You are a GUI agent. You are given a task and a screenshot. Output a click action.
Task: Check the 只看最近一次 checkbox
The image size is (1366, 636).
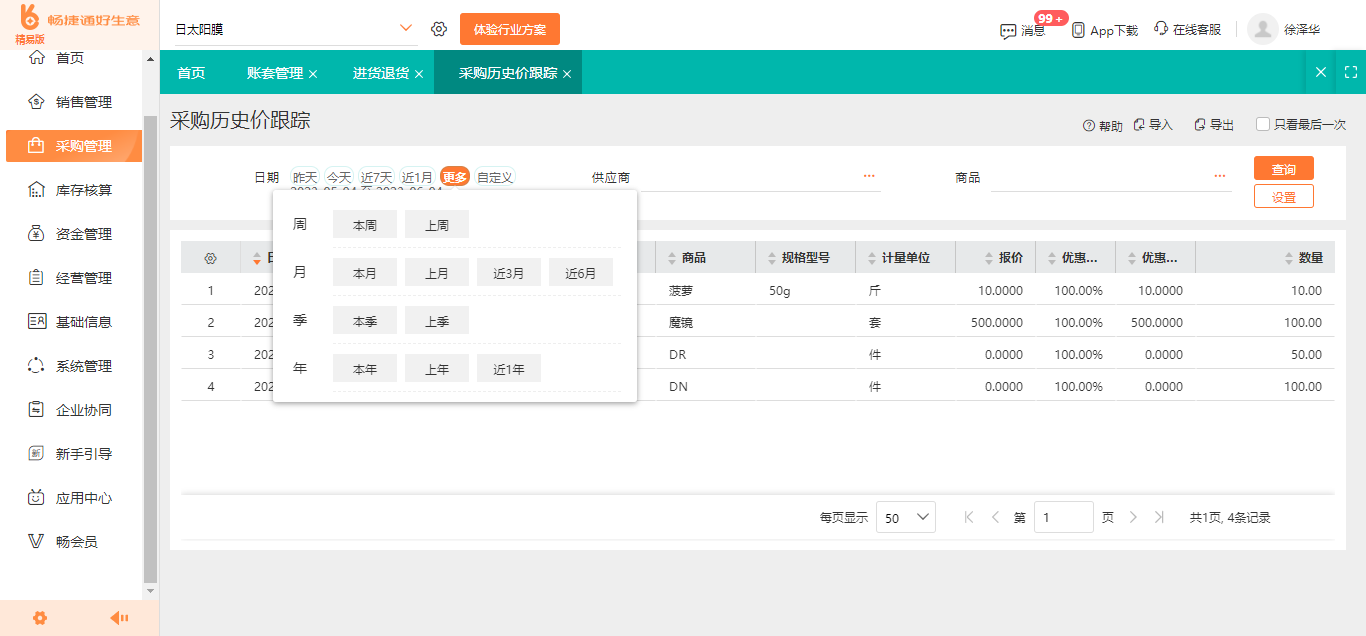[1262, 124]
